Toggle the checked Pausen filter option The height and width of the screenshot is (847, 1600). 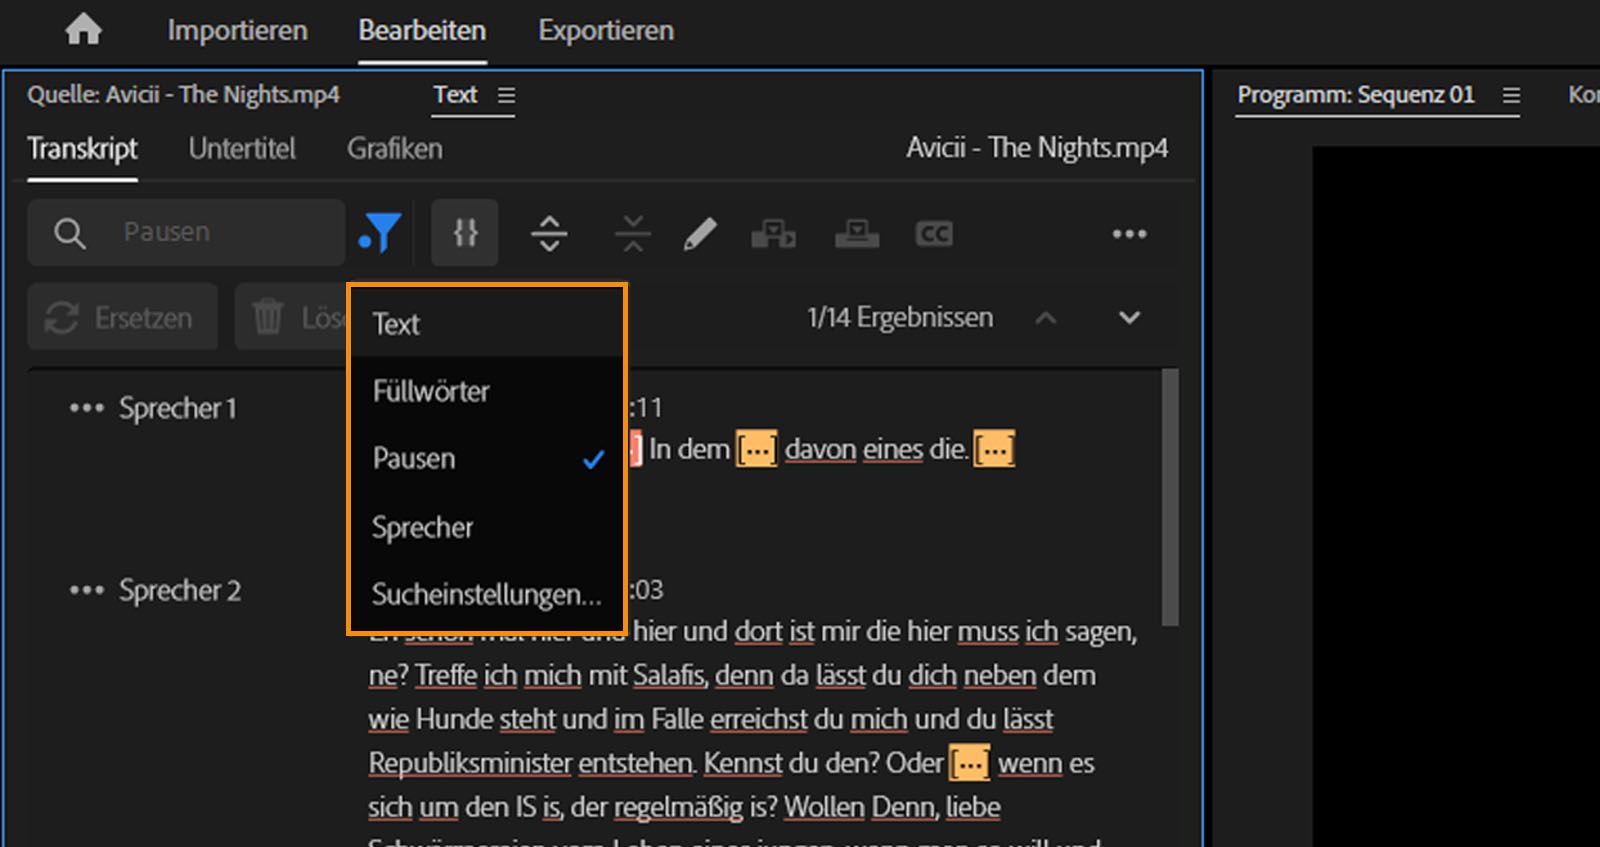[487, 459]
